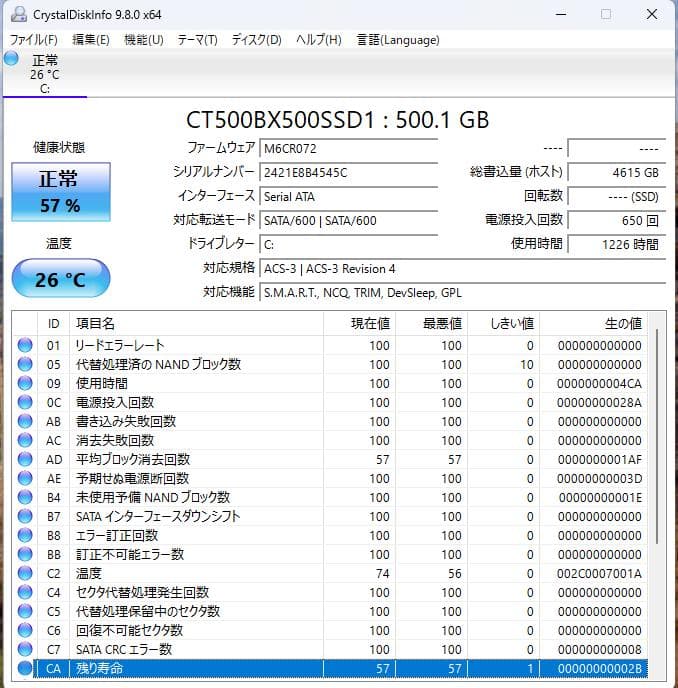Image resolution: width=678 pixels, height=688 pixels.
Task: Click the features field S.M.A.R.T., NCQ, TRIM
Action: (x=463, y=293)
